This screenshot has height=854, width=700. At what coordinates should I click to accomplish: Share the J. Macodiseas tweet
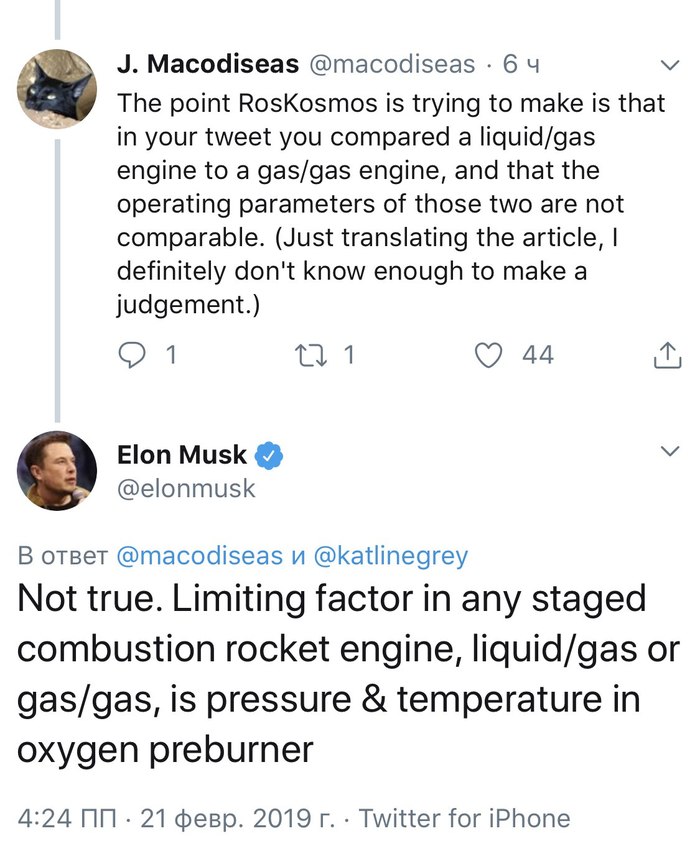pos(667,355)
